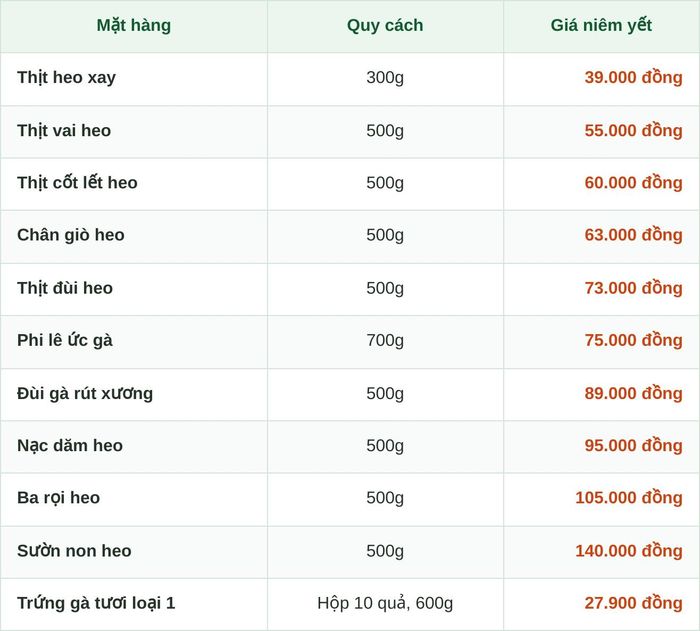This screenshot has width=700, height=631.
Task: Click the Nạc dăm heo name
Action: pyautogui.click(x=70, y=446)
